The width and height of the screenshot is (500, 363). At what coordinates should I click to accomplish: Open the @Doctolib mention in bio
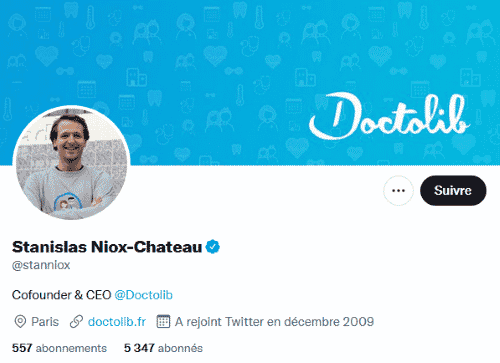[x=144, y=295]
